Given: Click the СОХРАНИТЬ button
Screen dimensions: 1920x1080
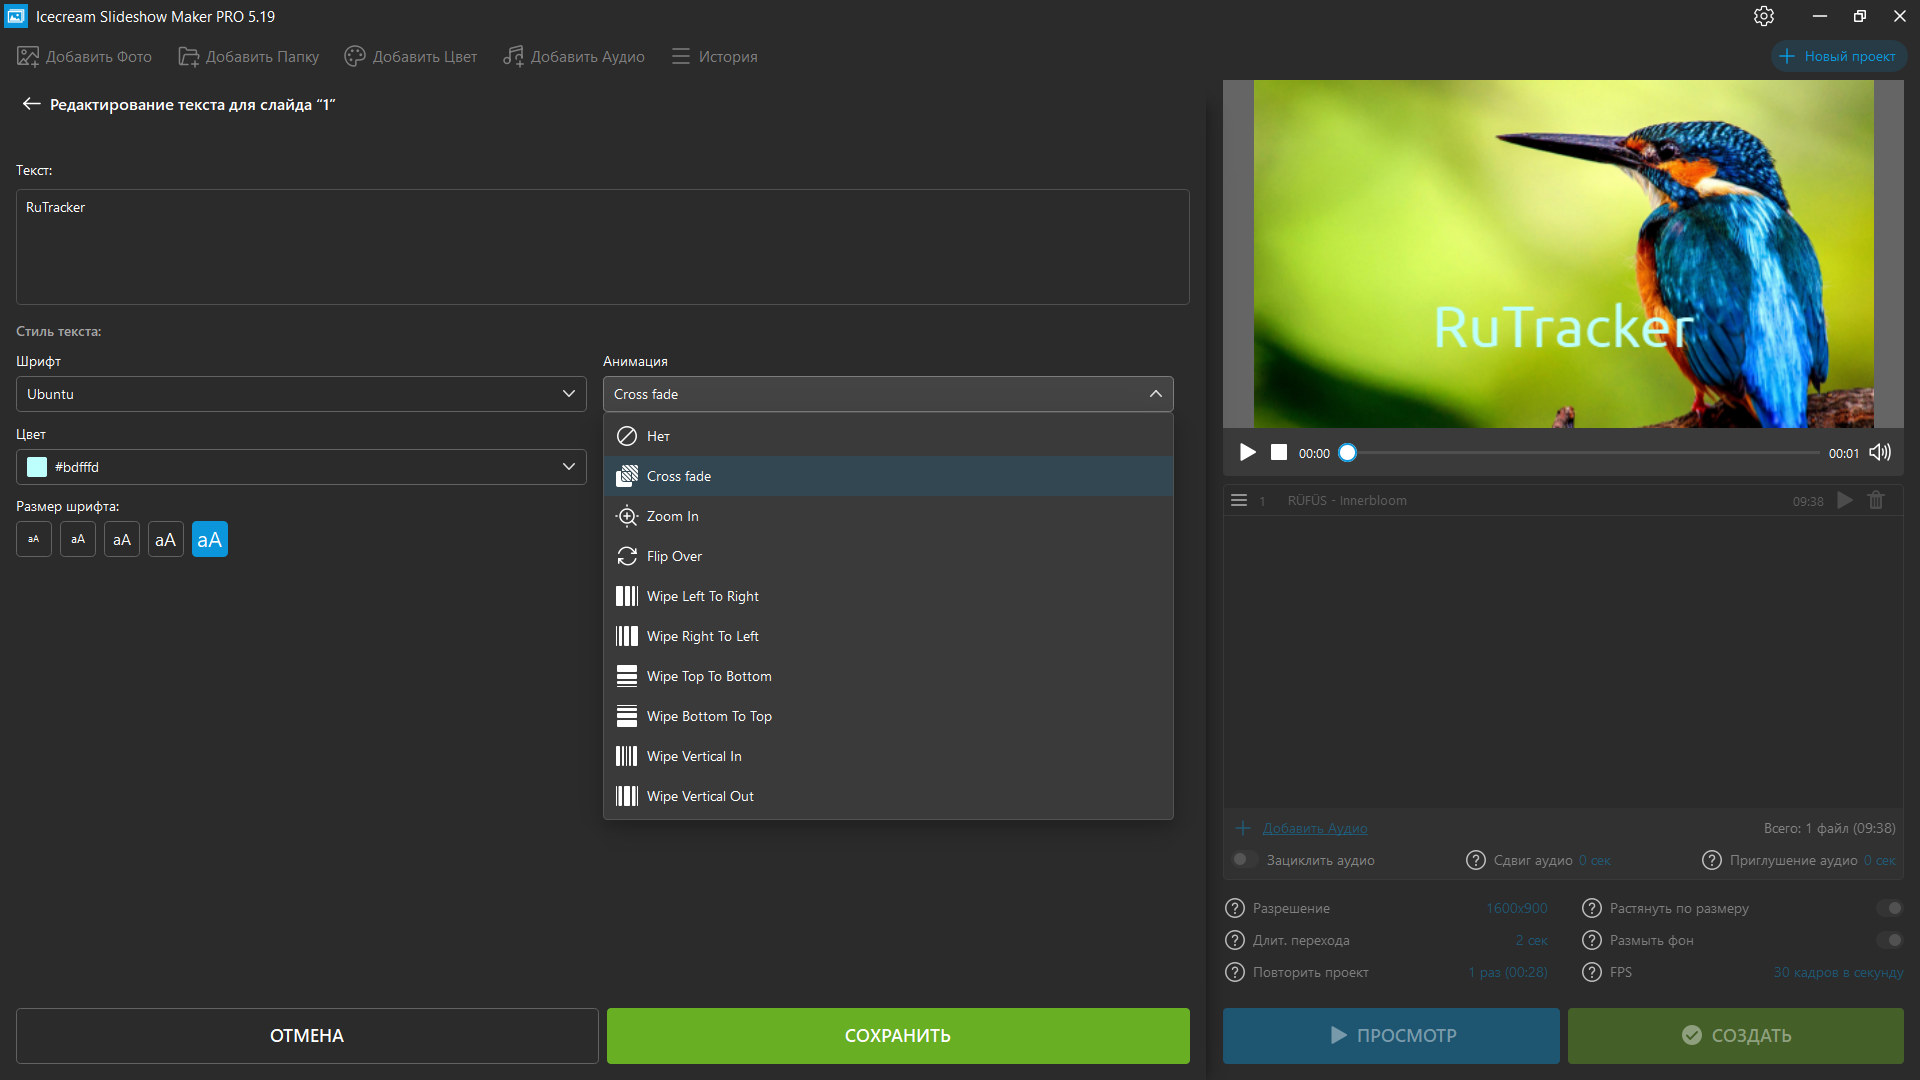Looking at the screenshot, I should [898, 1036].
